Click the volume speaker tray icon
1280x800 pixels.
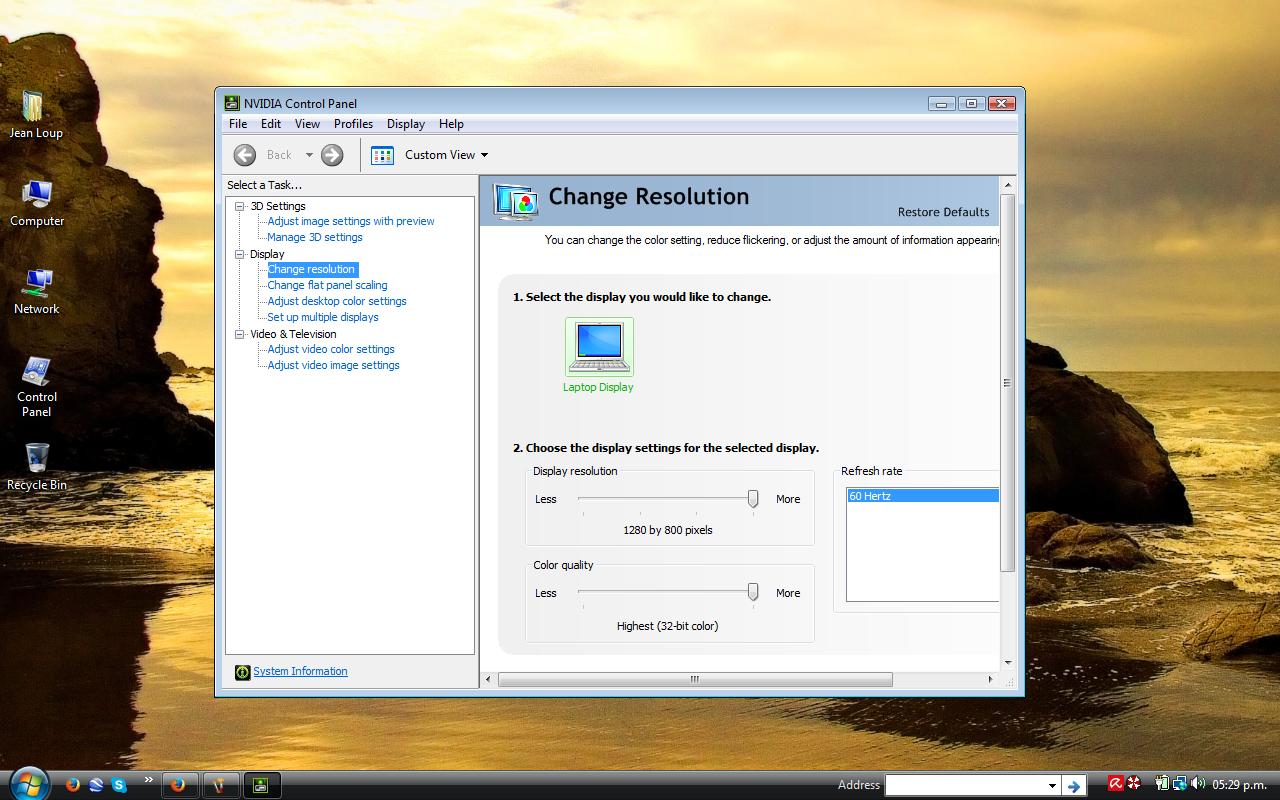1198,784
